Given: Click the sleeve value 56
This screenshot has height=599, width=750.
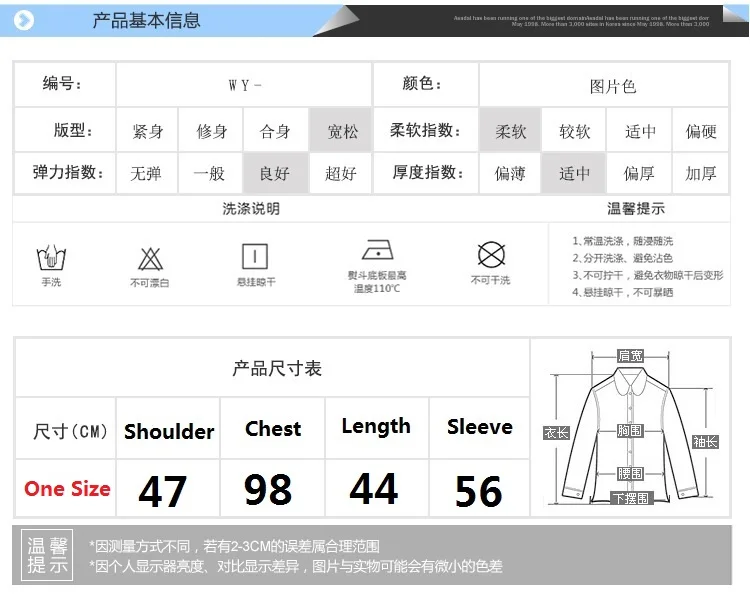Looking at the screenshot, I should 479,491.
